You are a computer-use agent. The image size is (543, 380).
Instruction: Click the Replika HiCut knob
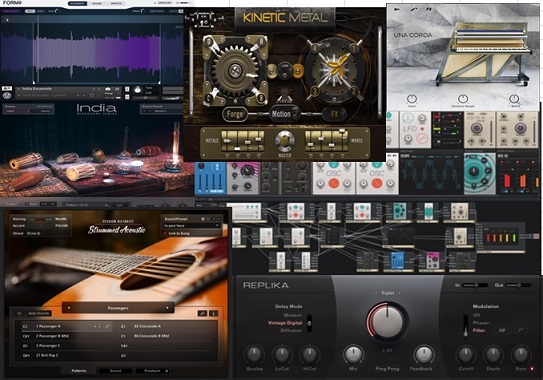[309, 354]
